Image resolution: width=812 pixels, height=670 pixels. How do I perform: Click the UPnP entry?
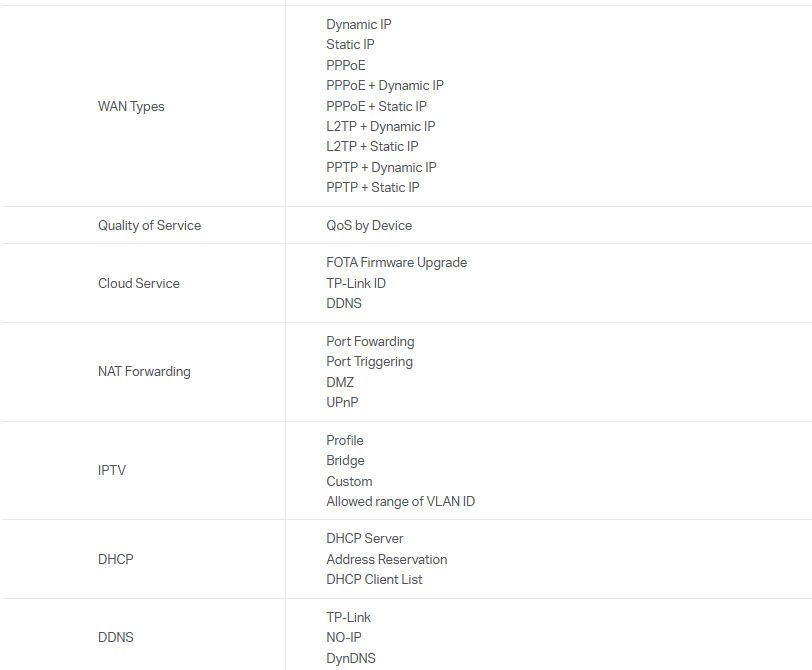342,402
